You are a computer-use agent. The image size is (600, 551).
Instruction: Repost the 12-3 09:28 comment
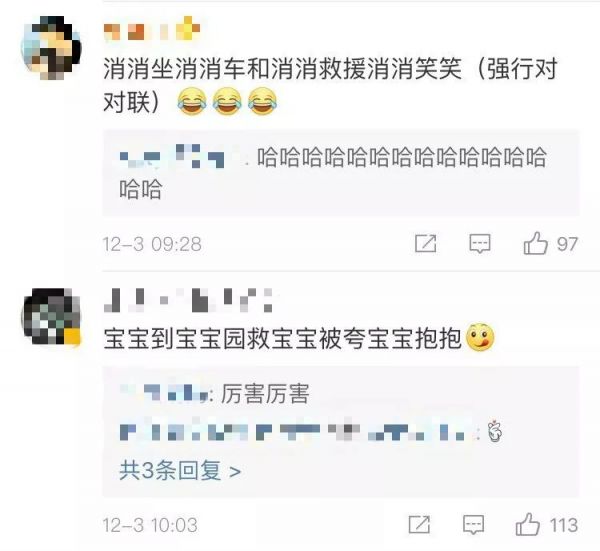[426, 243]
